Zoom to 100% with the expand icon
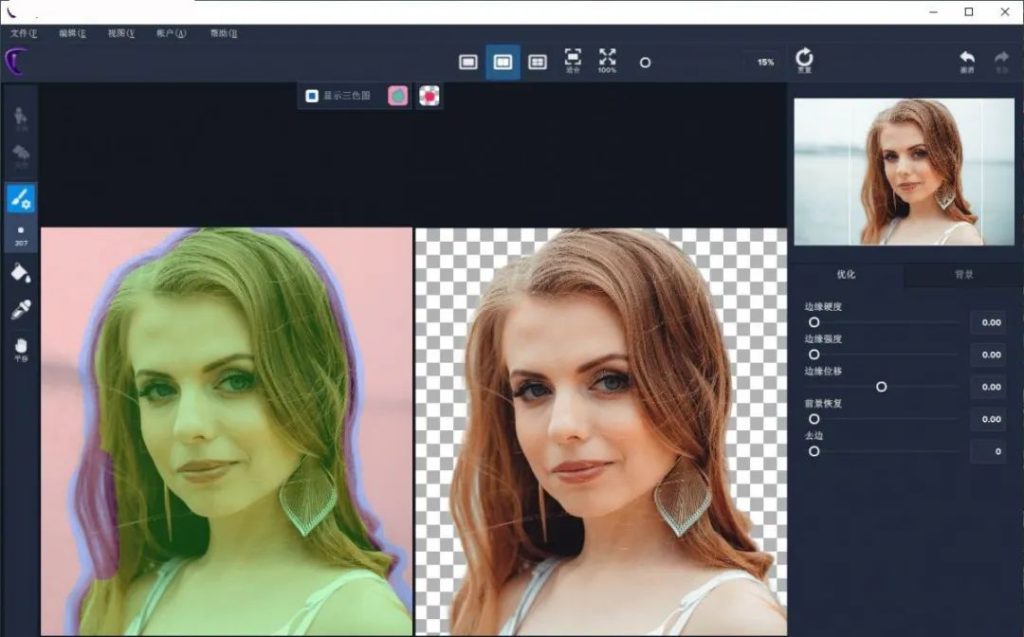 click(607, 60)
